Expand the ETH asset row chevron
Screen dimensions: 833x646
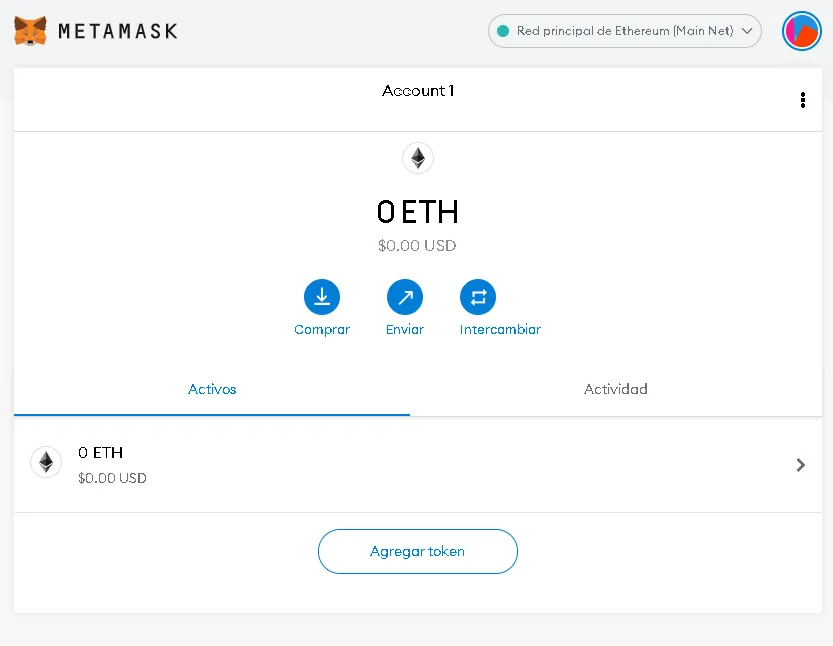tap(801, 465)
